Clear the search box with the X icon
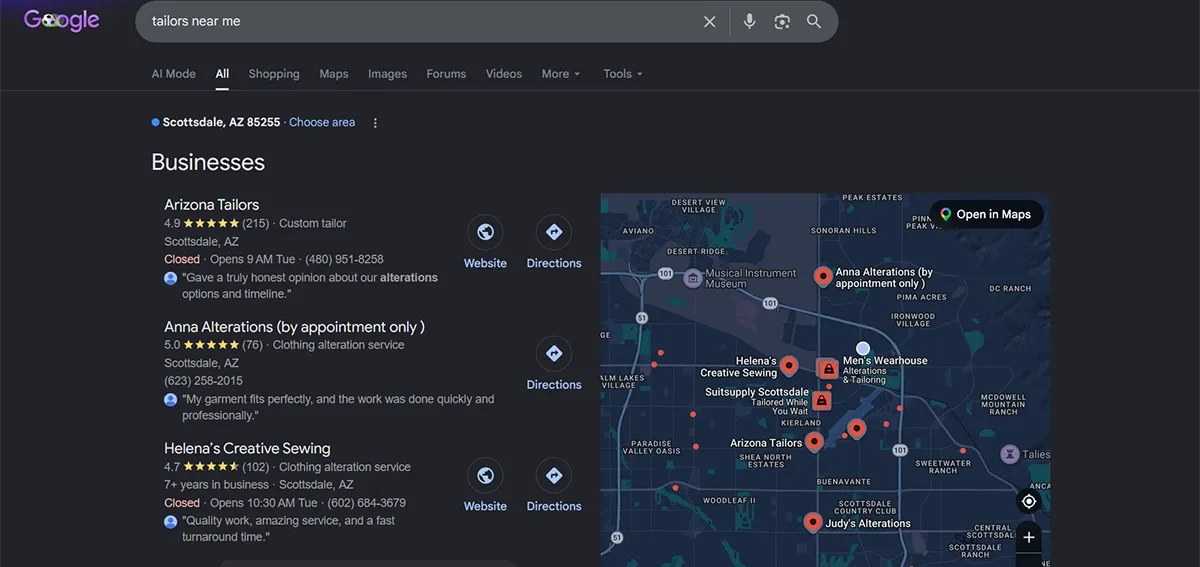1200x567 pixels. (x=709, y=21)
